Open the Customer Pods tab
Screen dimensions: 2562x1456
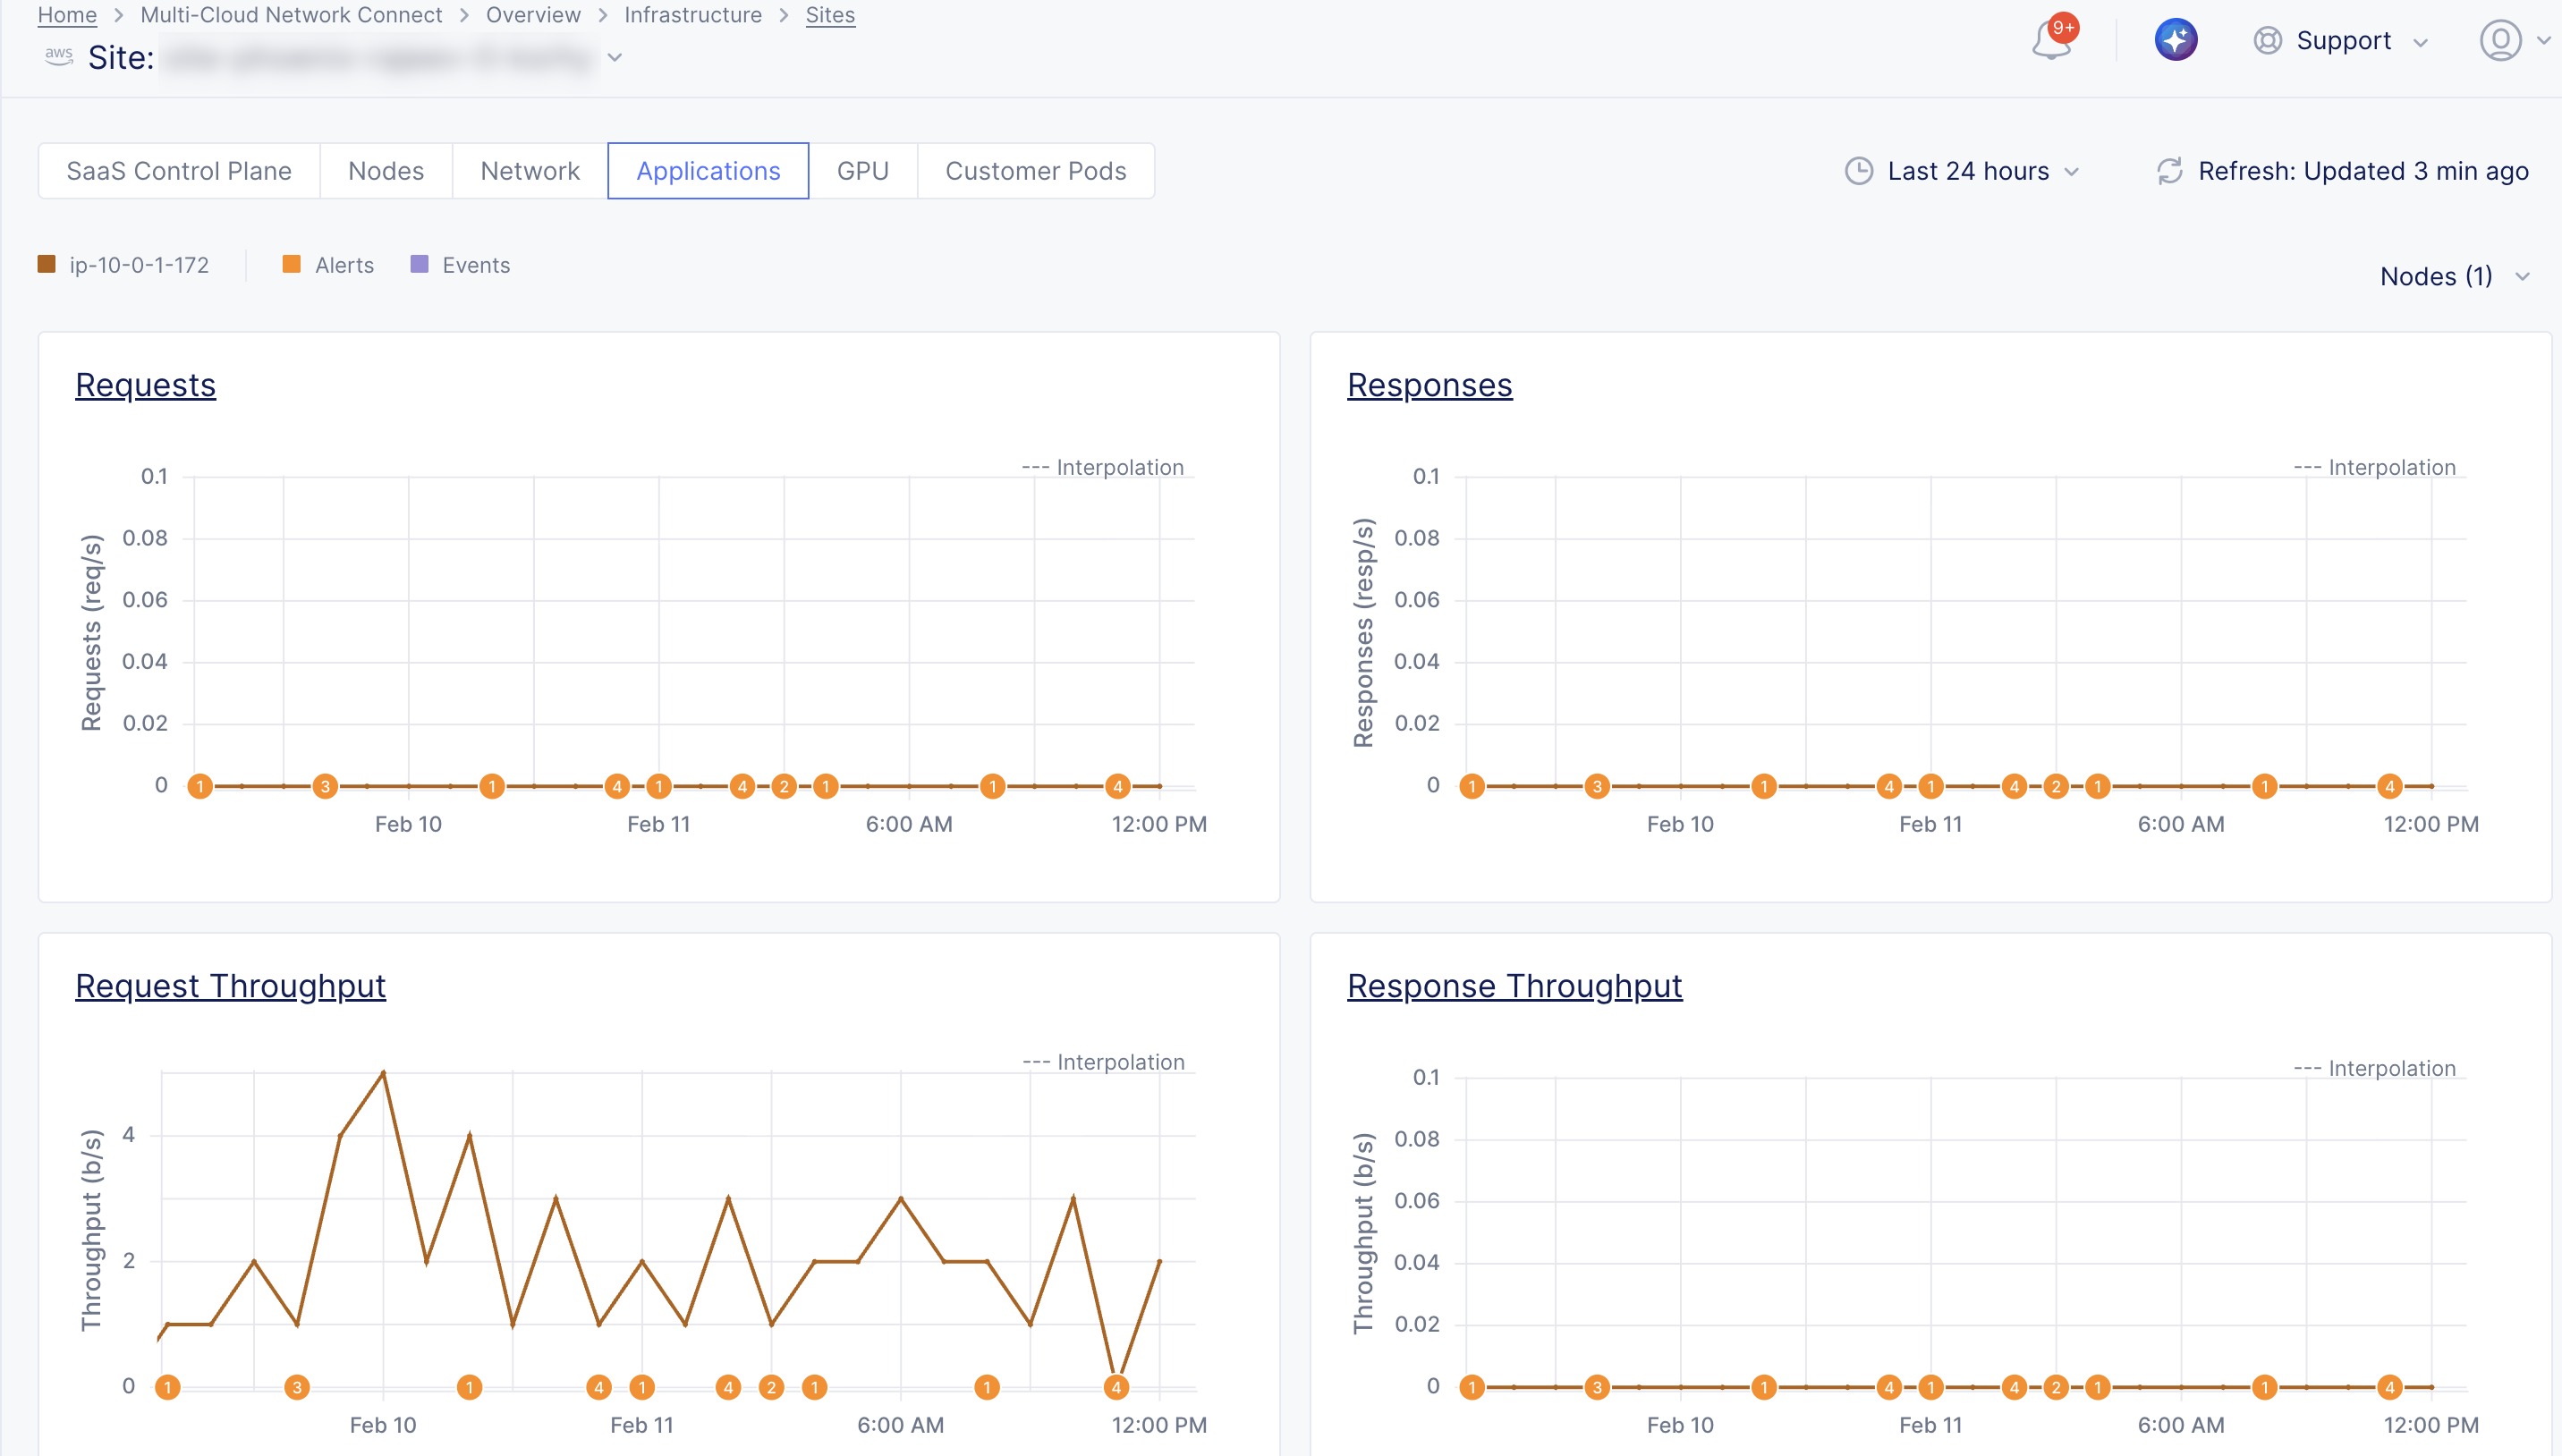[1036, 170]
